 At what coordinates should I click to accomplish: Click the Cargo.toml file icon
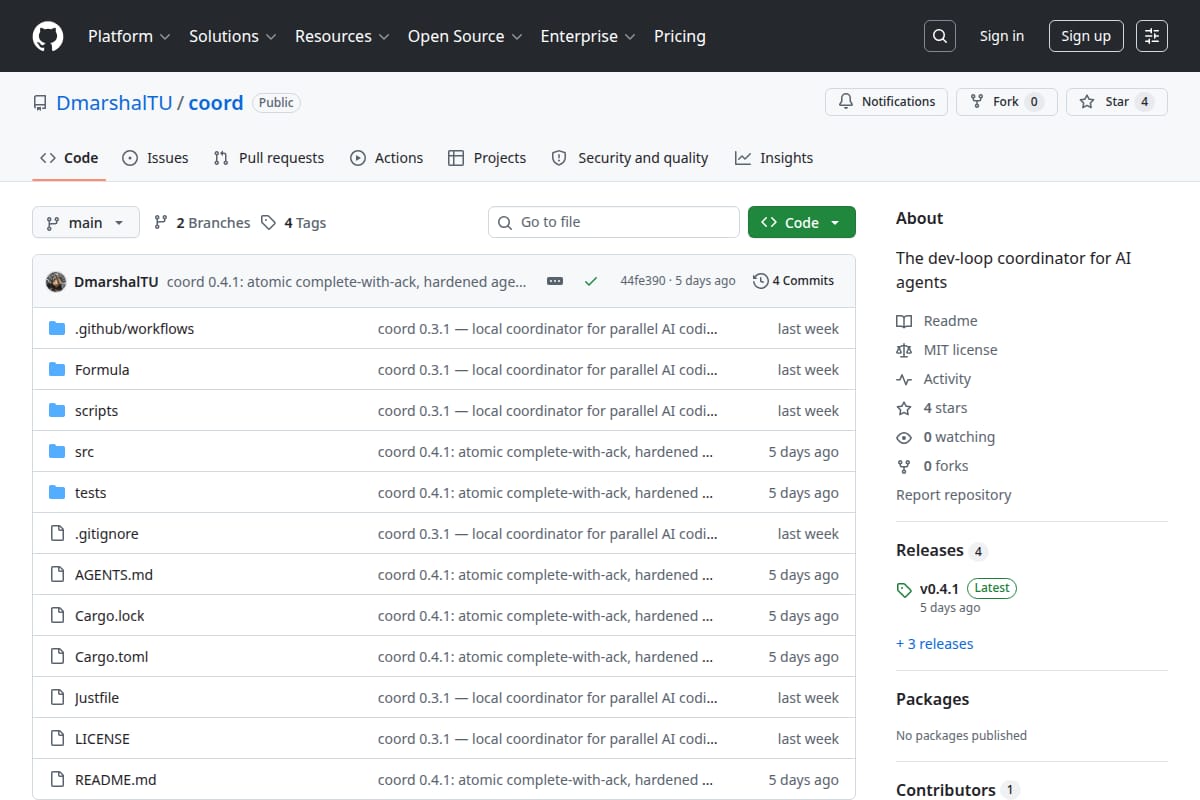pyautogui.click(x=57, y=657)
